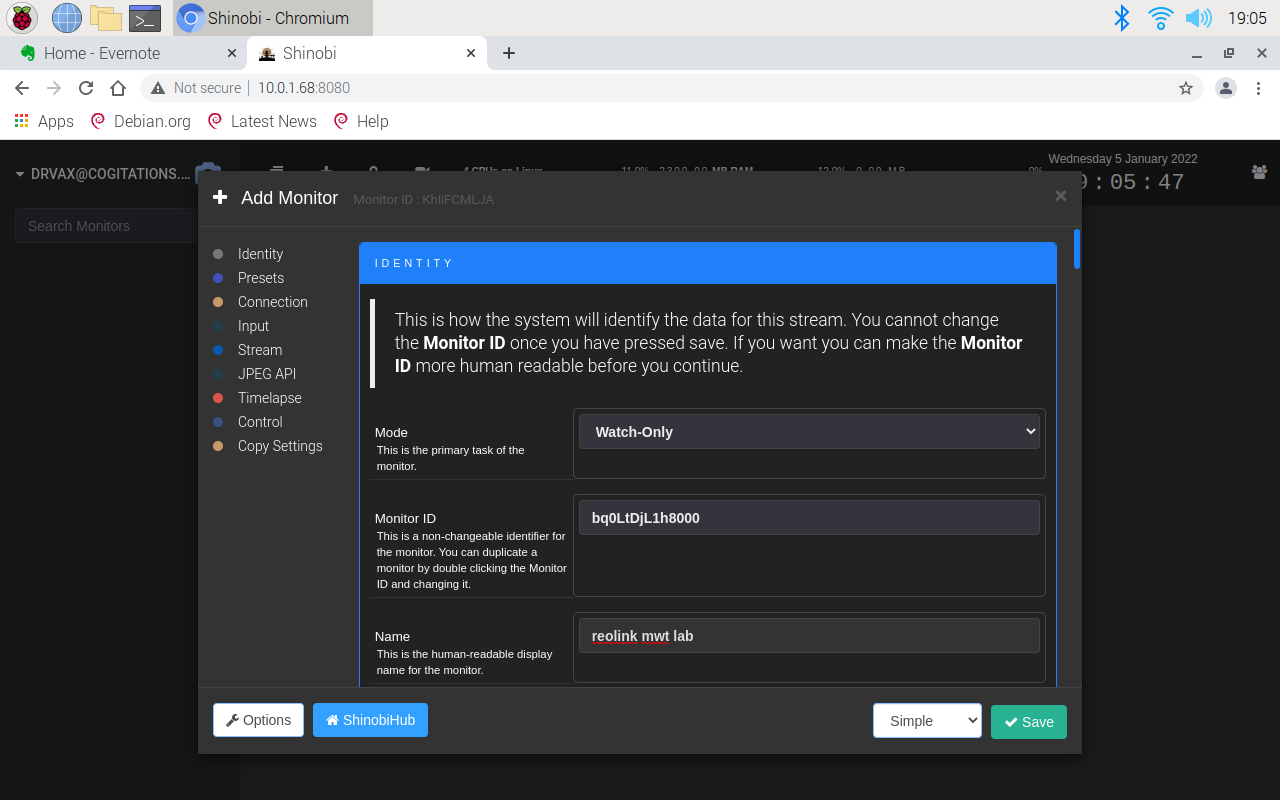Click the ShinobiHub button

370,720
